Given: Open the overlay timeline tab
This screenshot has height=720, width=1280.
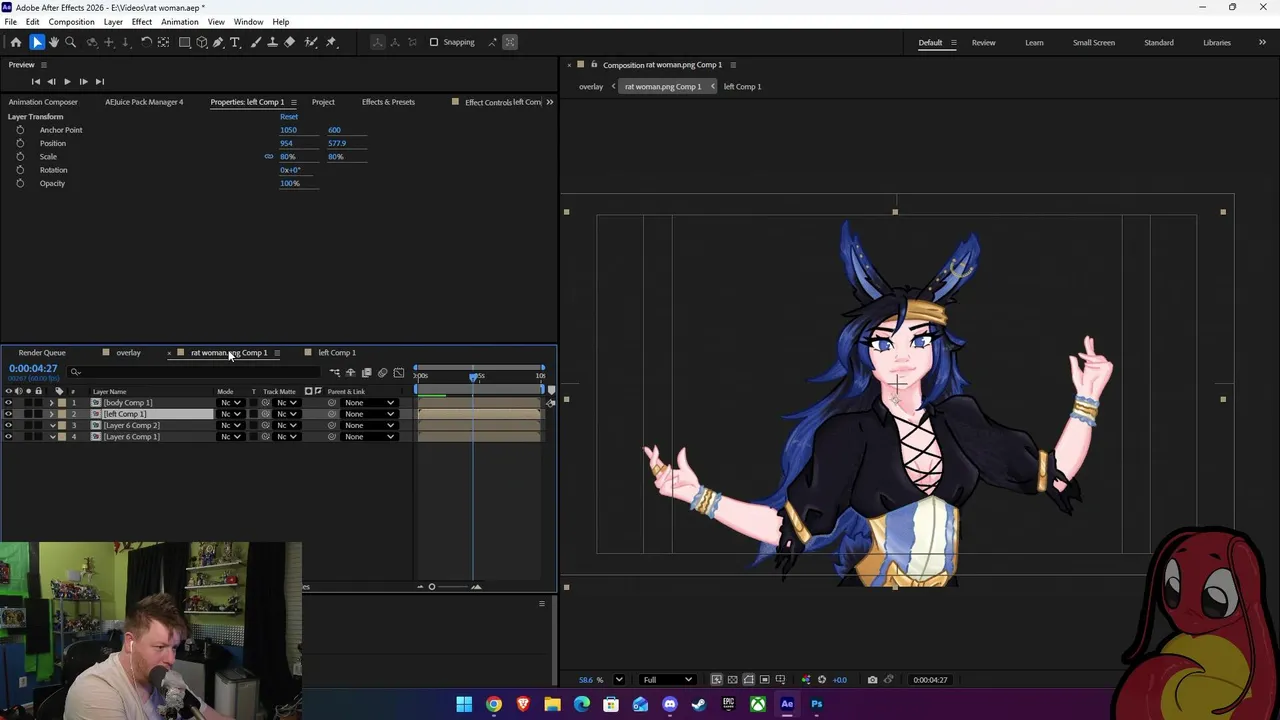Looking at the screenshot, I should click(x=128, y=353).
